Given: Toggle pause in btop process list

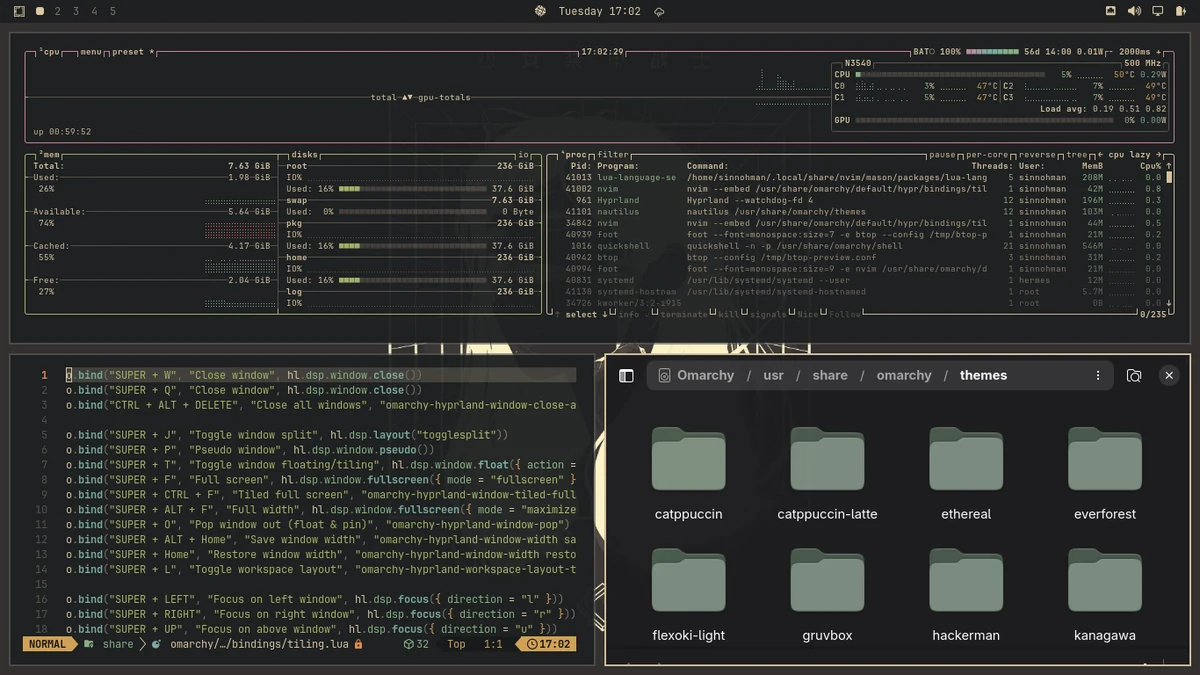Looking at the screenshot, I should [x=943, y=155].
